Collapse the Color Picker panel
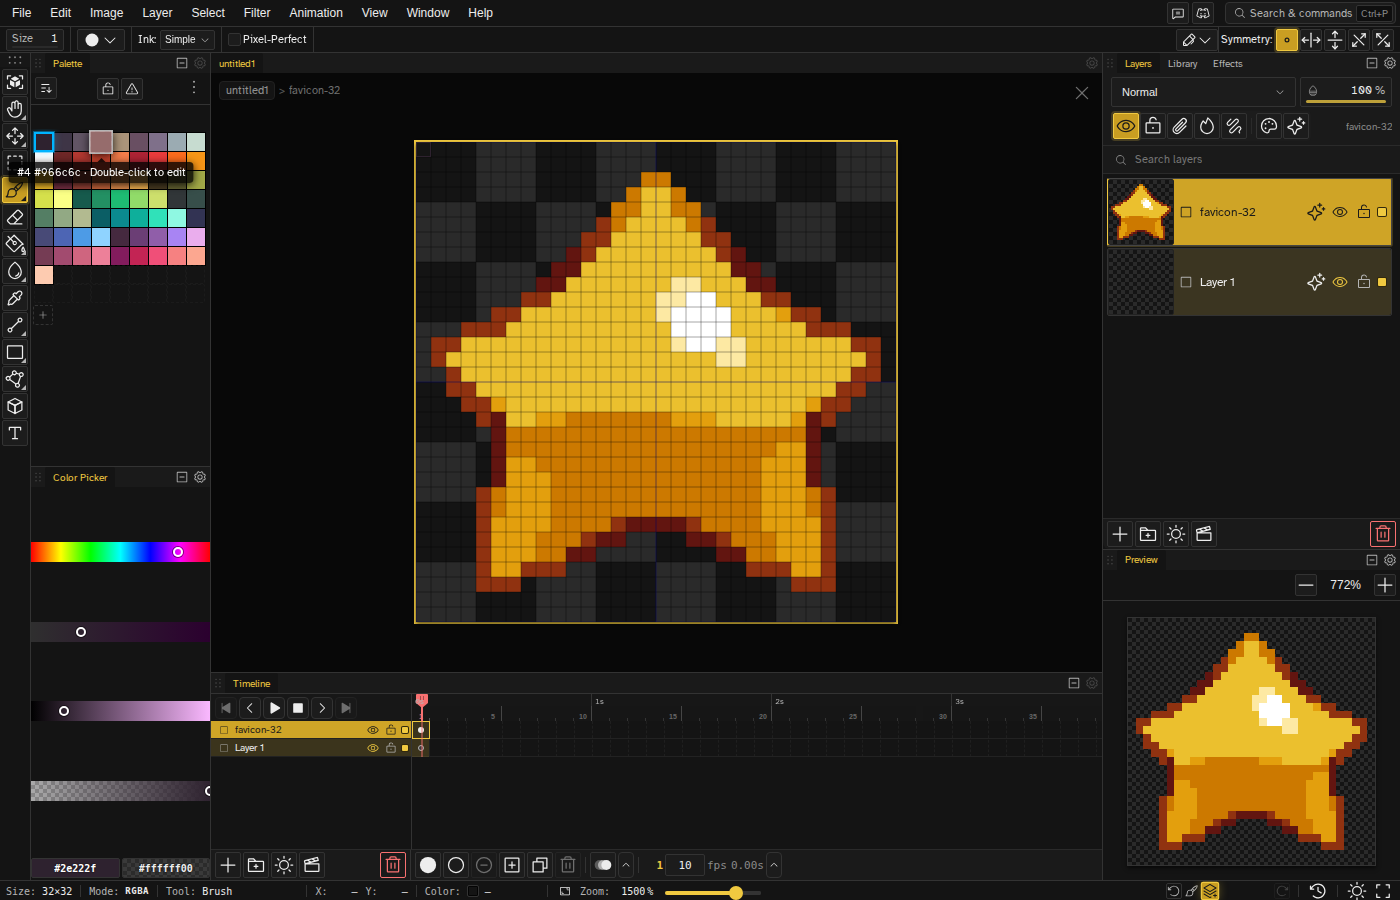The image size is (1400, 900). pyautogui.click(x=182, y=477)
